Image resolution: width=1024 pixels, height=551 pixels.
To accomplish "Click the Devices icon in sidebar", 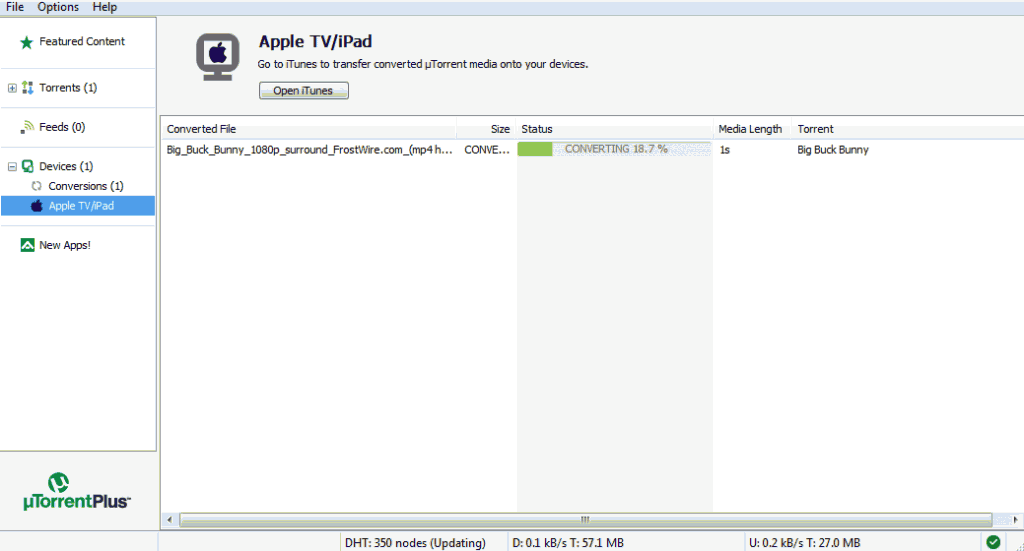I will (x=28, y=166).
